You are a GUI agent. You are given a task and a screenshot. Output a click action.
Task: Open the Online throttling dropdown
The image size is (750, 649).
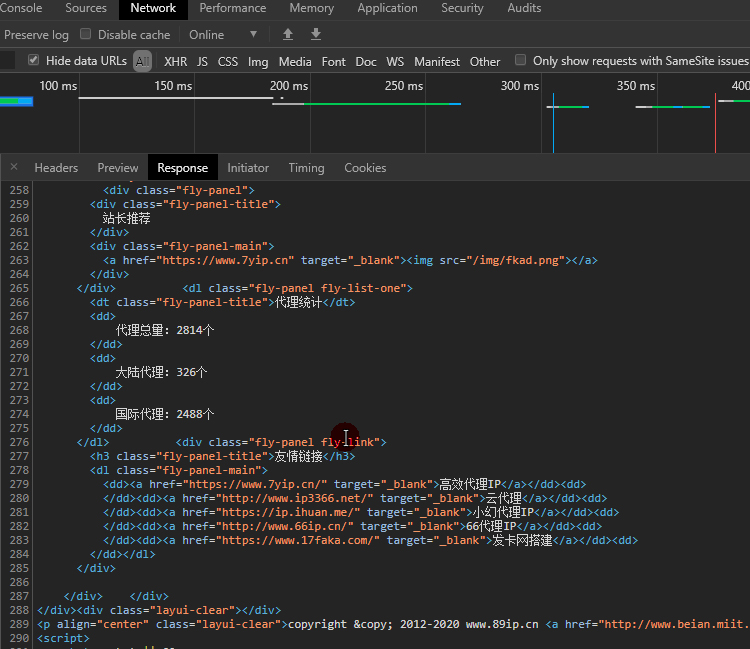click(224, 35)
